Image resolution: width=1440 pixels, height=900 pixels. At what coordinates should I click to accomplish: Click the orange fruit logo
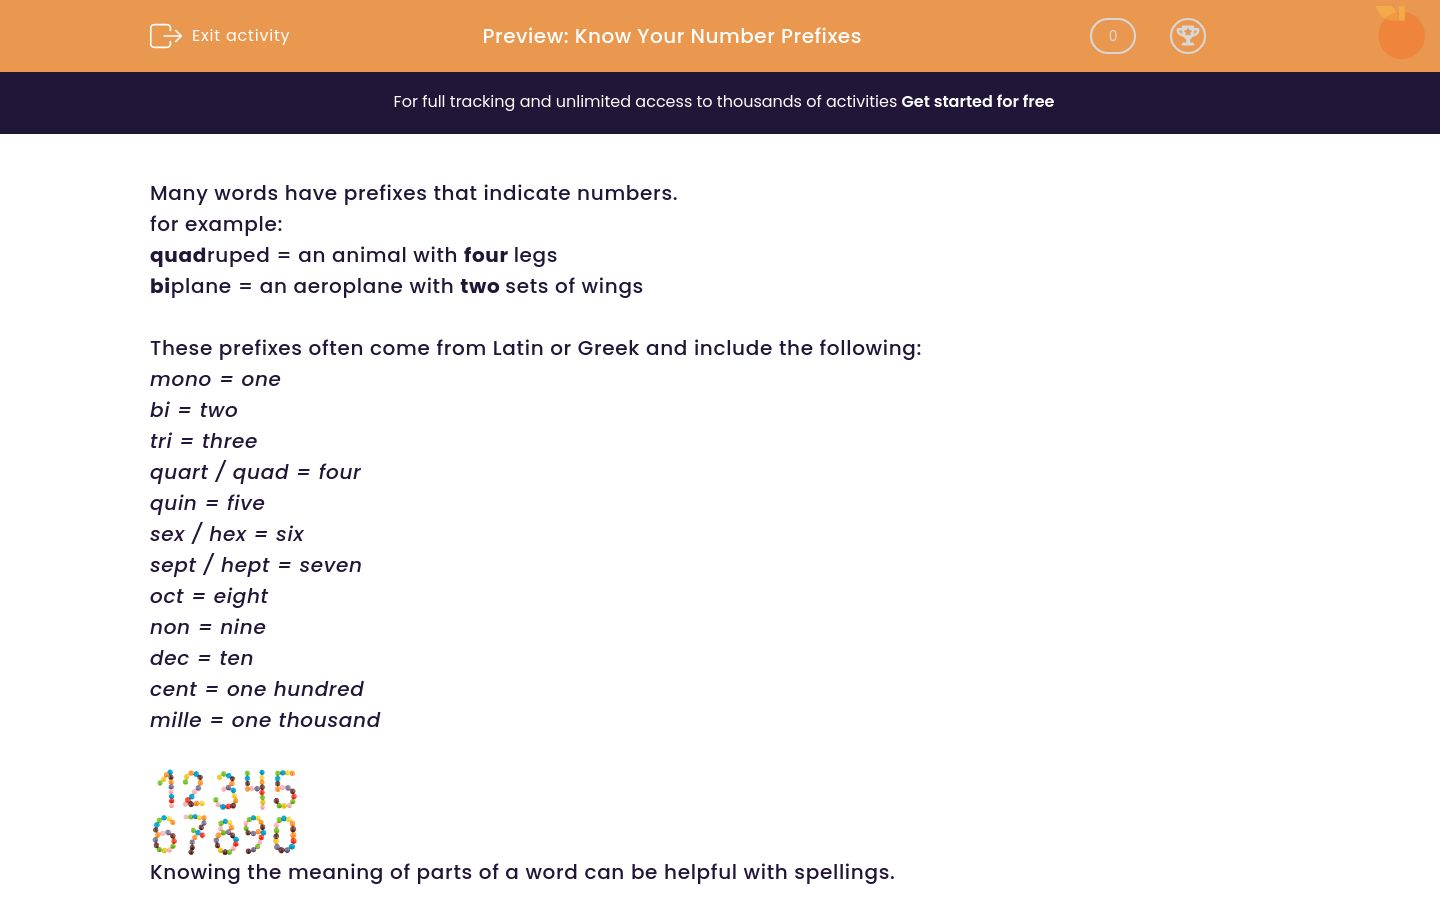(x=1400, y=33)
